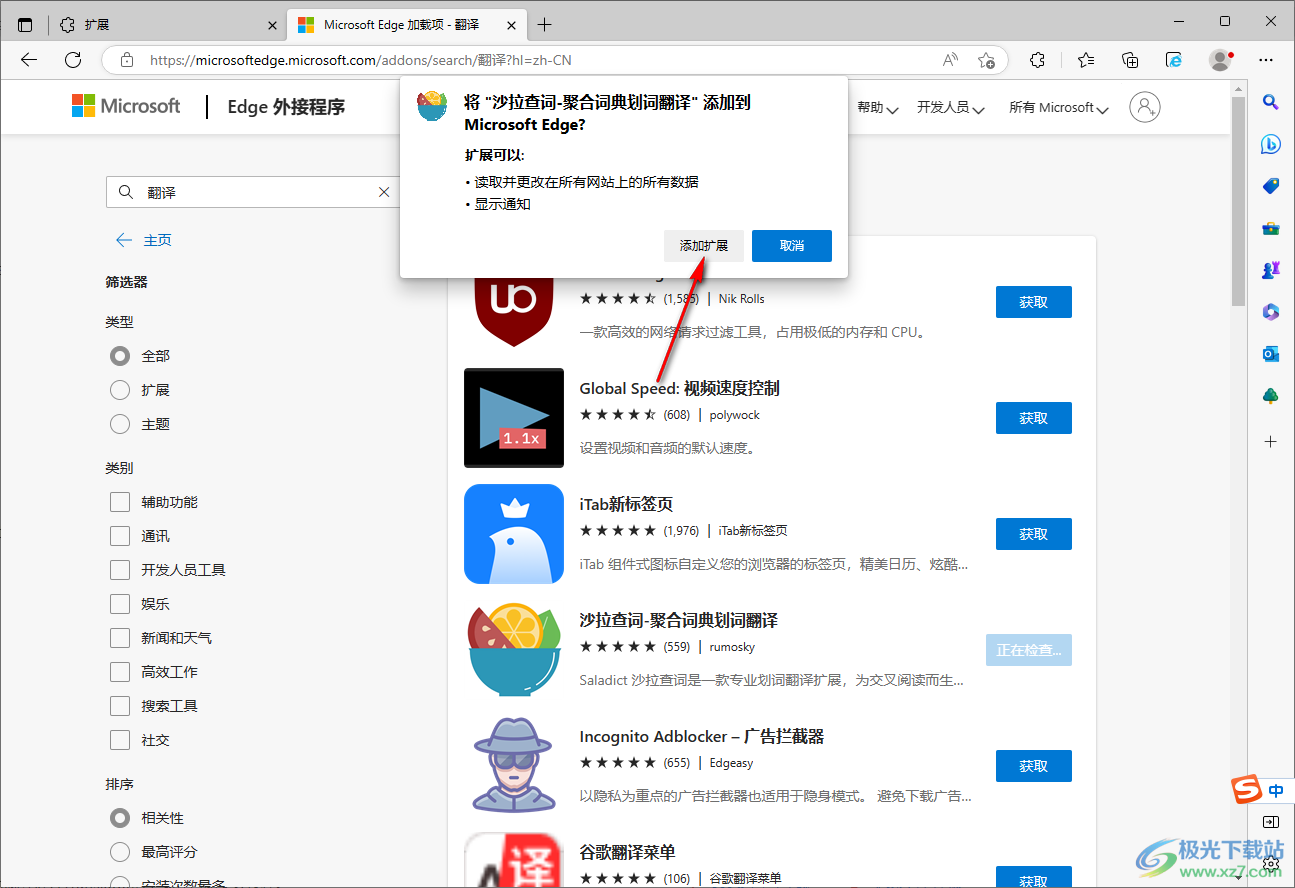This screenshot has height=888, width=1295.
Task: Go back with the browser back arrow
Action: tap(29, 60)
